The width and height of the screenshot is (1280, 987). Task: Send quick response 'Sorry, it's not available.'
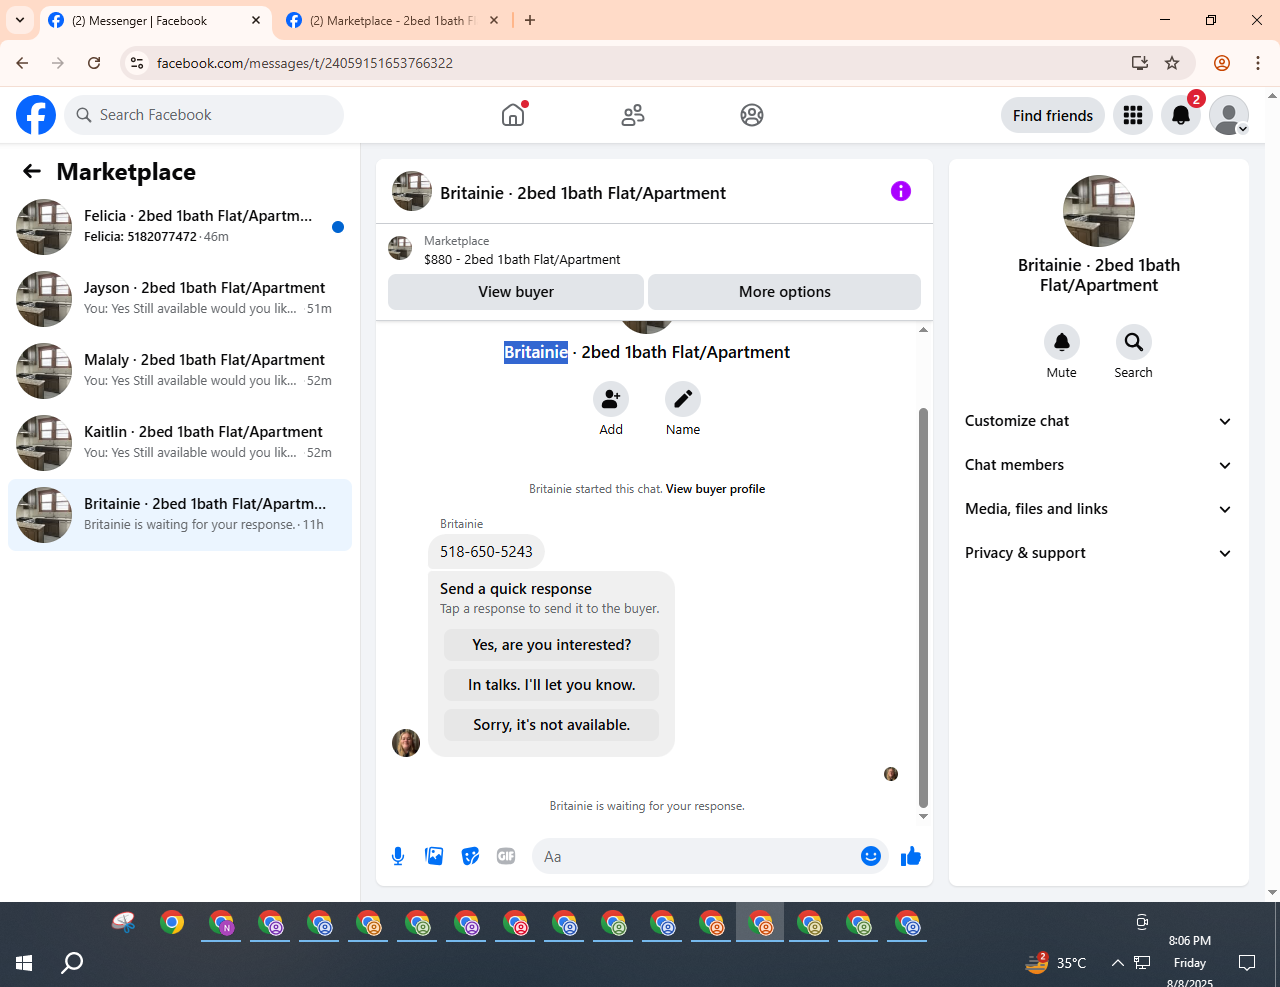(552, 725)
